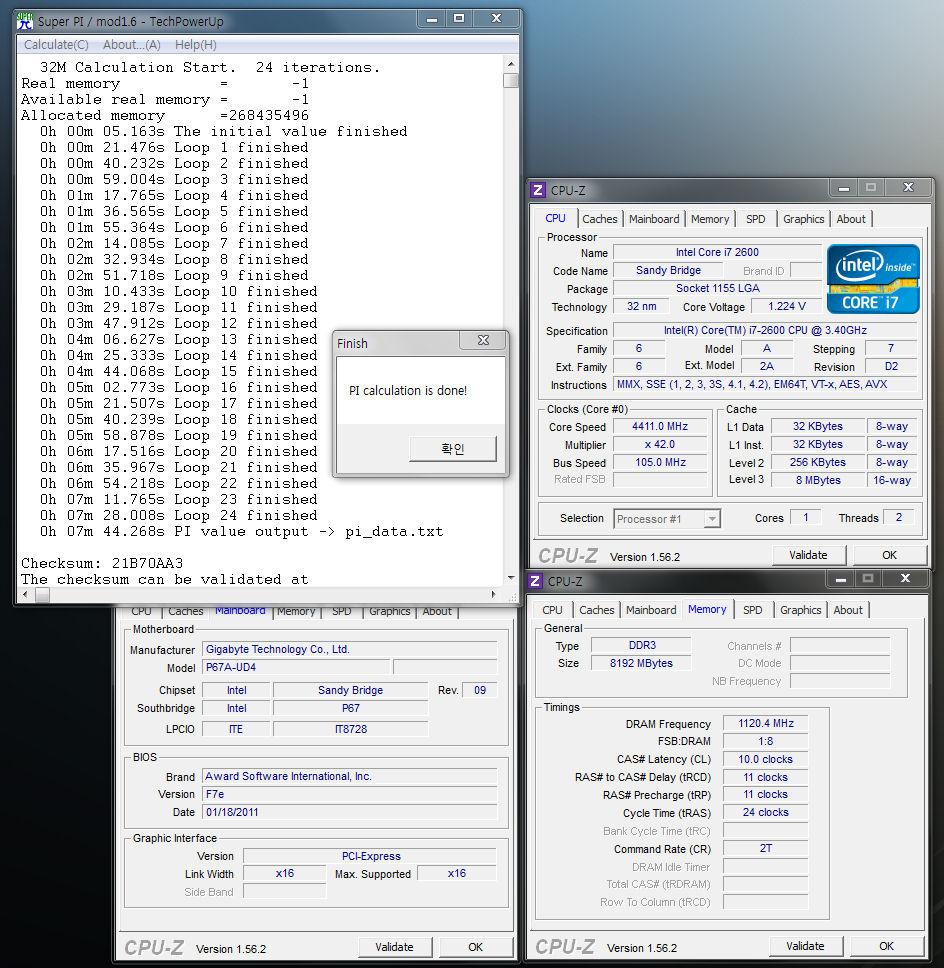This screenshot has width=944, height=968.
Task: Select CPU tab in top CPU-Z window
Action: [x=555, y=218]
